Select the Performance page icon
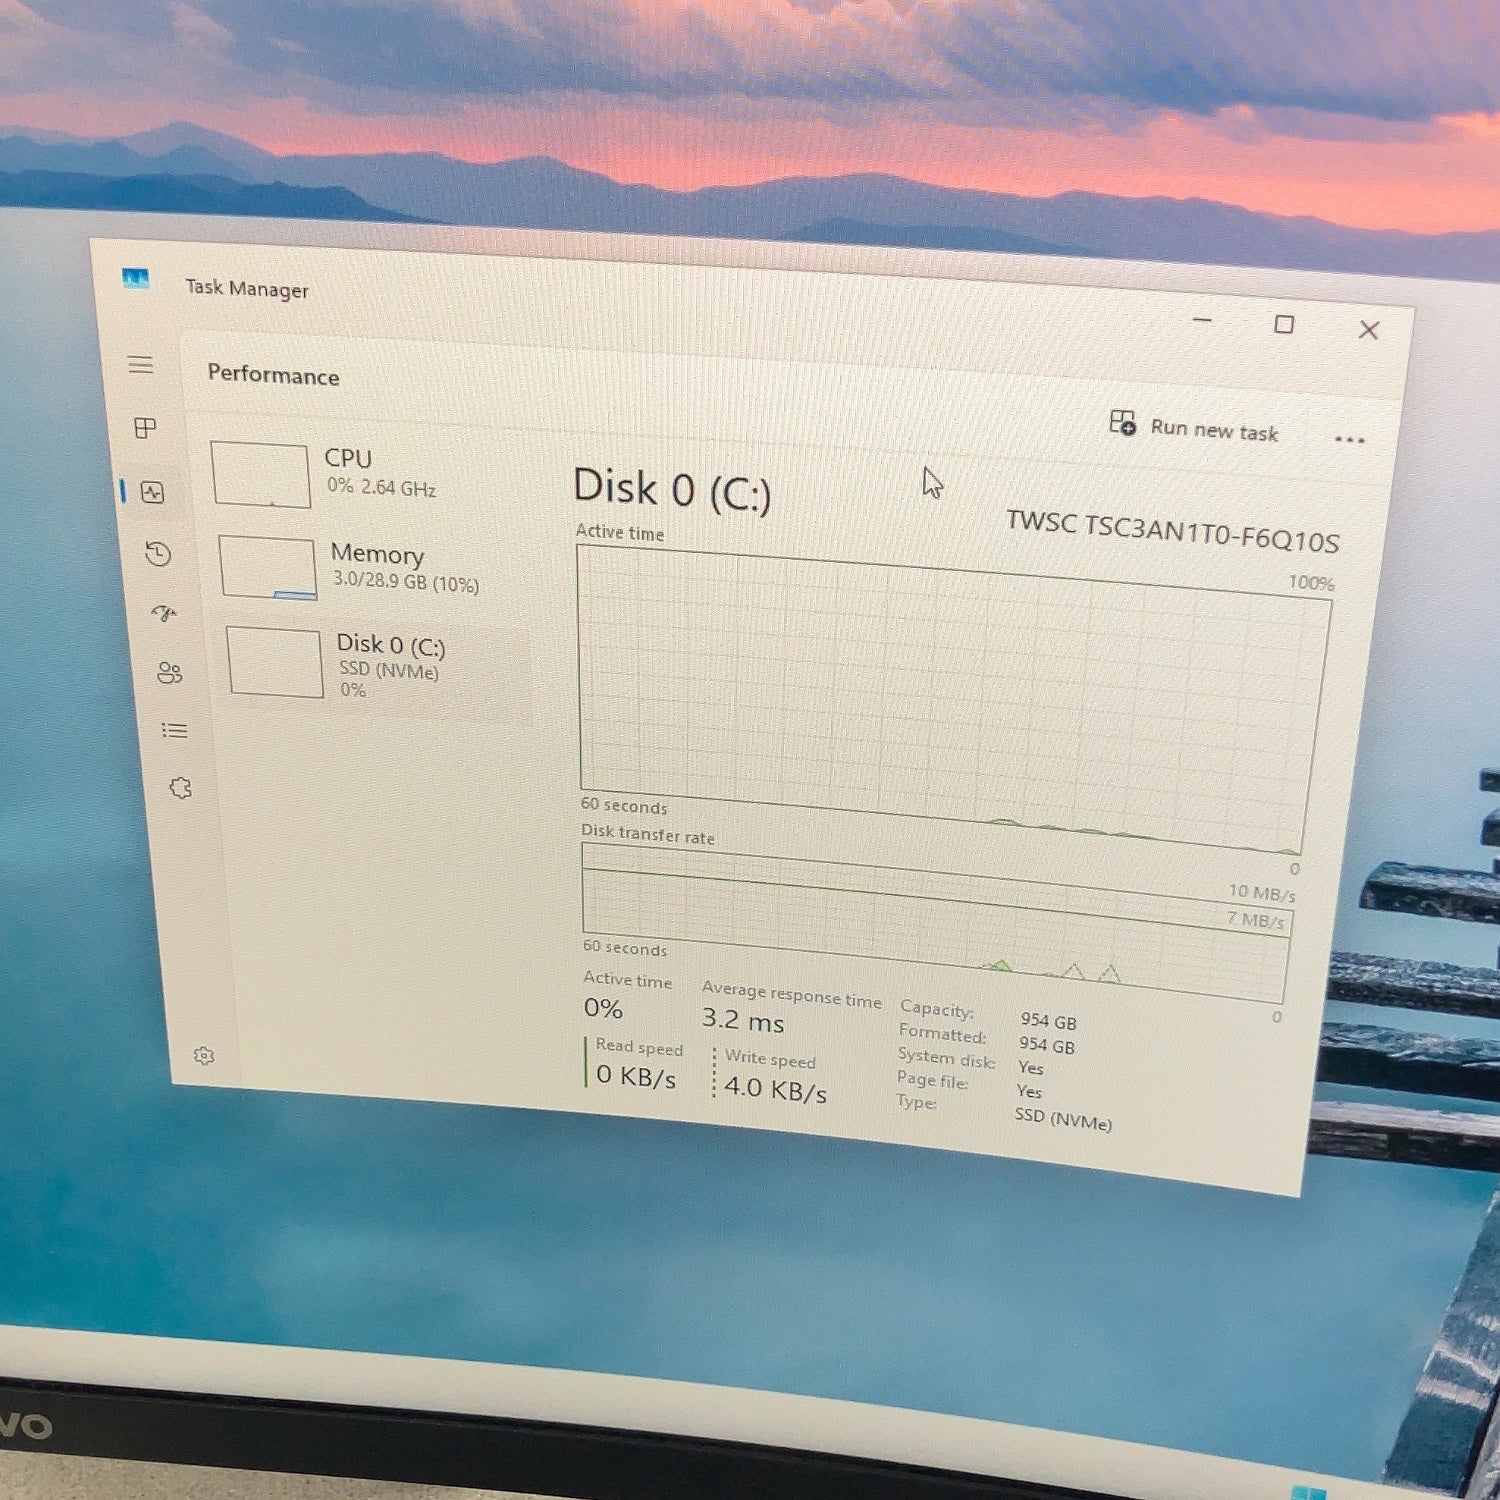This screenshot has width=1500, height=1500. pyautogui.click(x=153, y=492)
